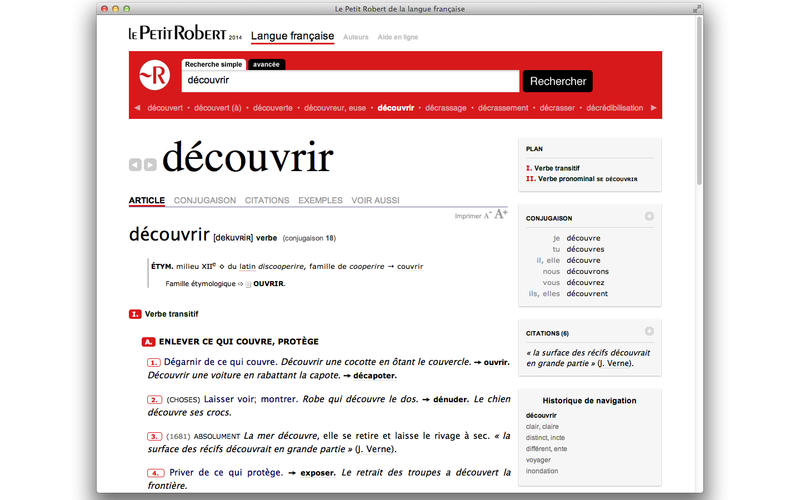Click conjugated form ils, elles découvrent
This screenshot has width=800, height=500.
coord(568,294)
